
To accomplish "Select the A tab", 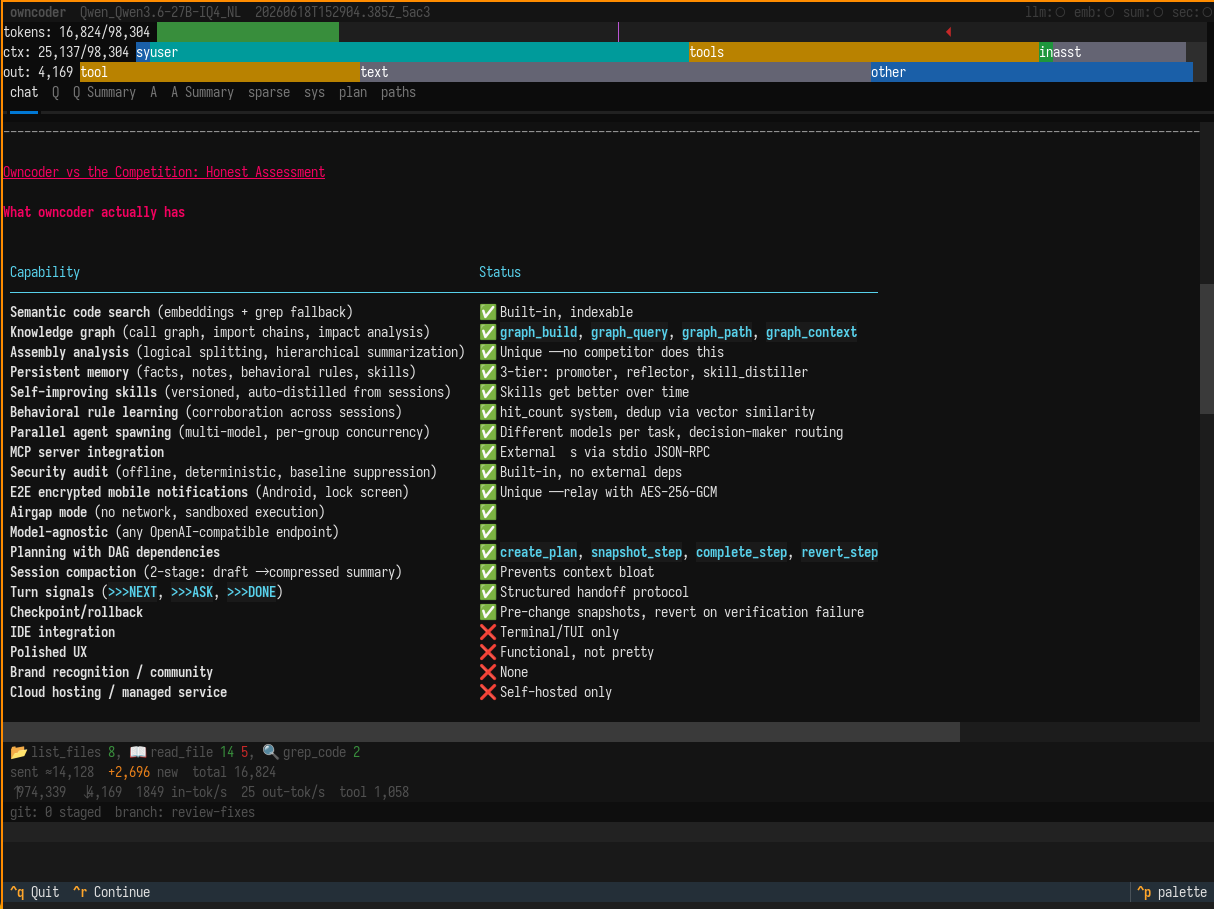I will pos(154,92).
